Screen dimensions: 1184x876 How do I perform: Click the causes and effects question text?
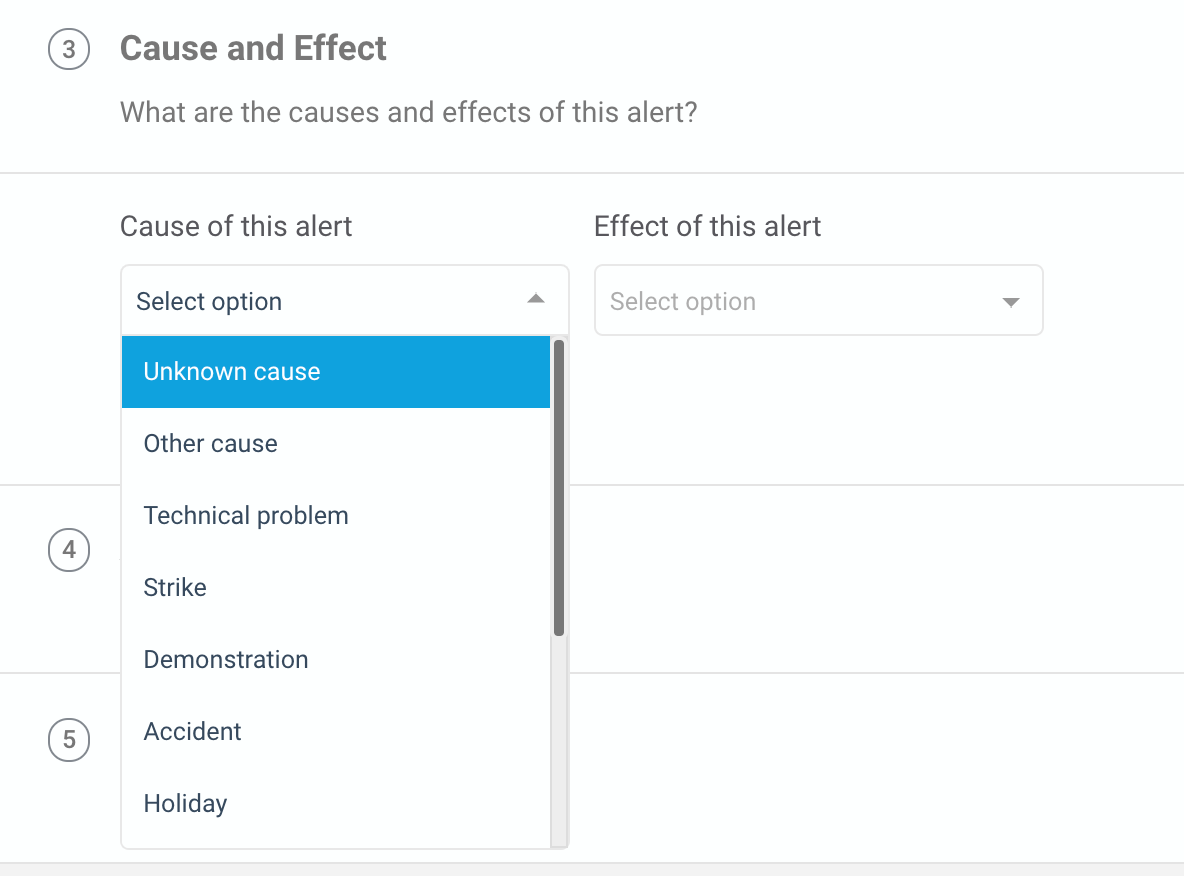point(409,113)
